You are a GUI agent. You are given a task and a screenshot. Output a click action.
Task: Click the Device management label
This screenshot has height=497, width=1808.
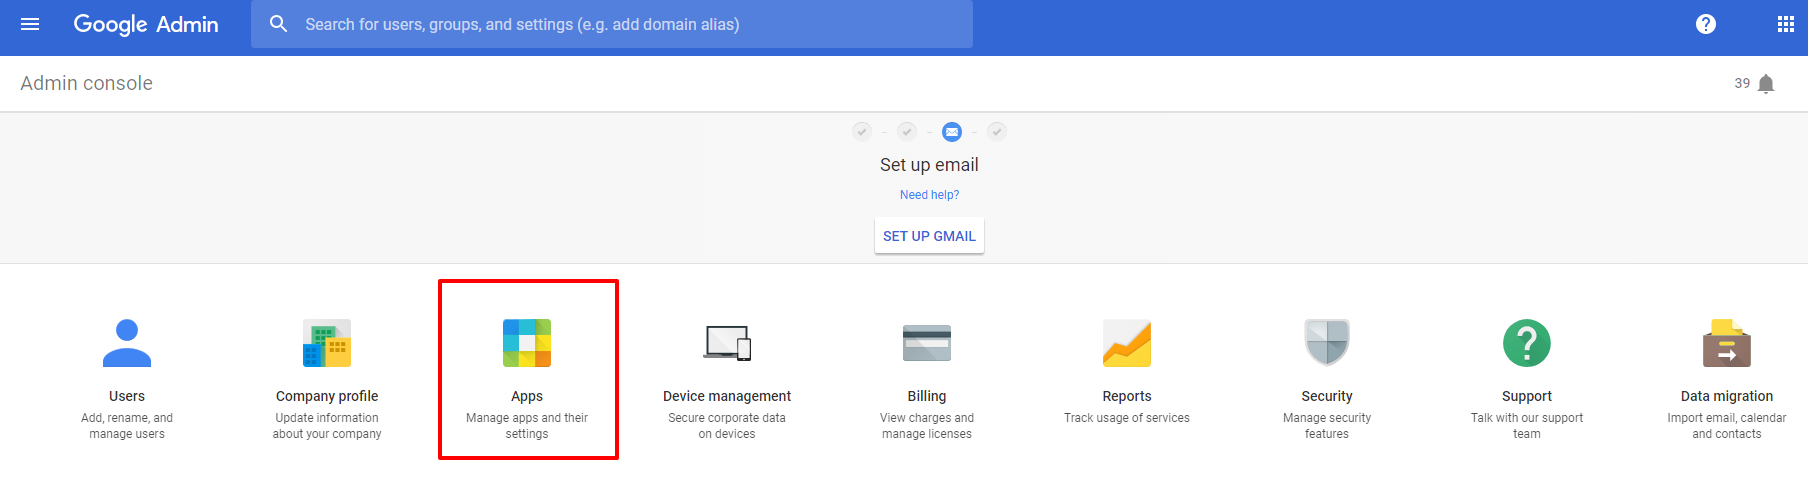pos(727,396)
